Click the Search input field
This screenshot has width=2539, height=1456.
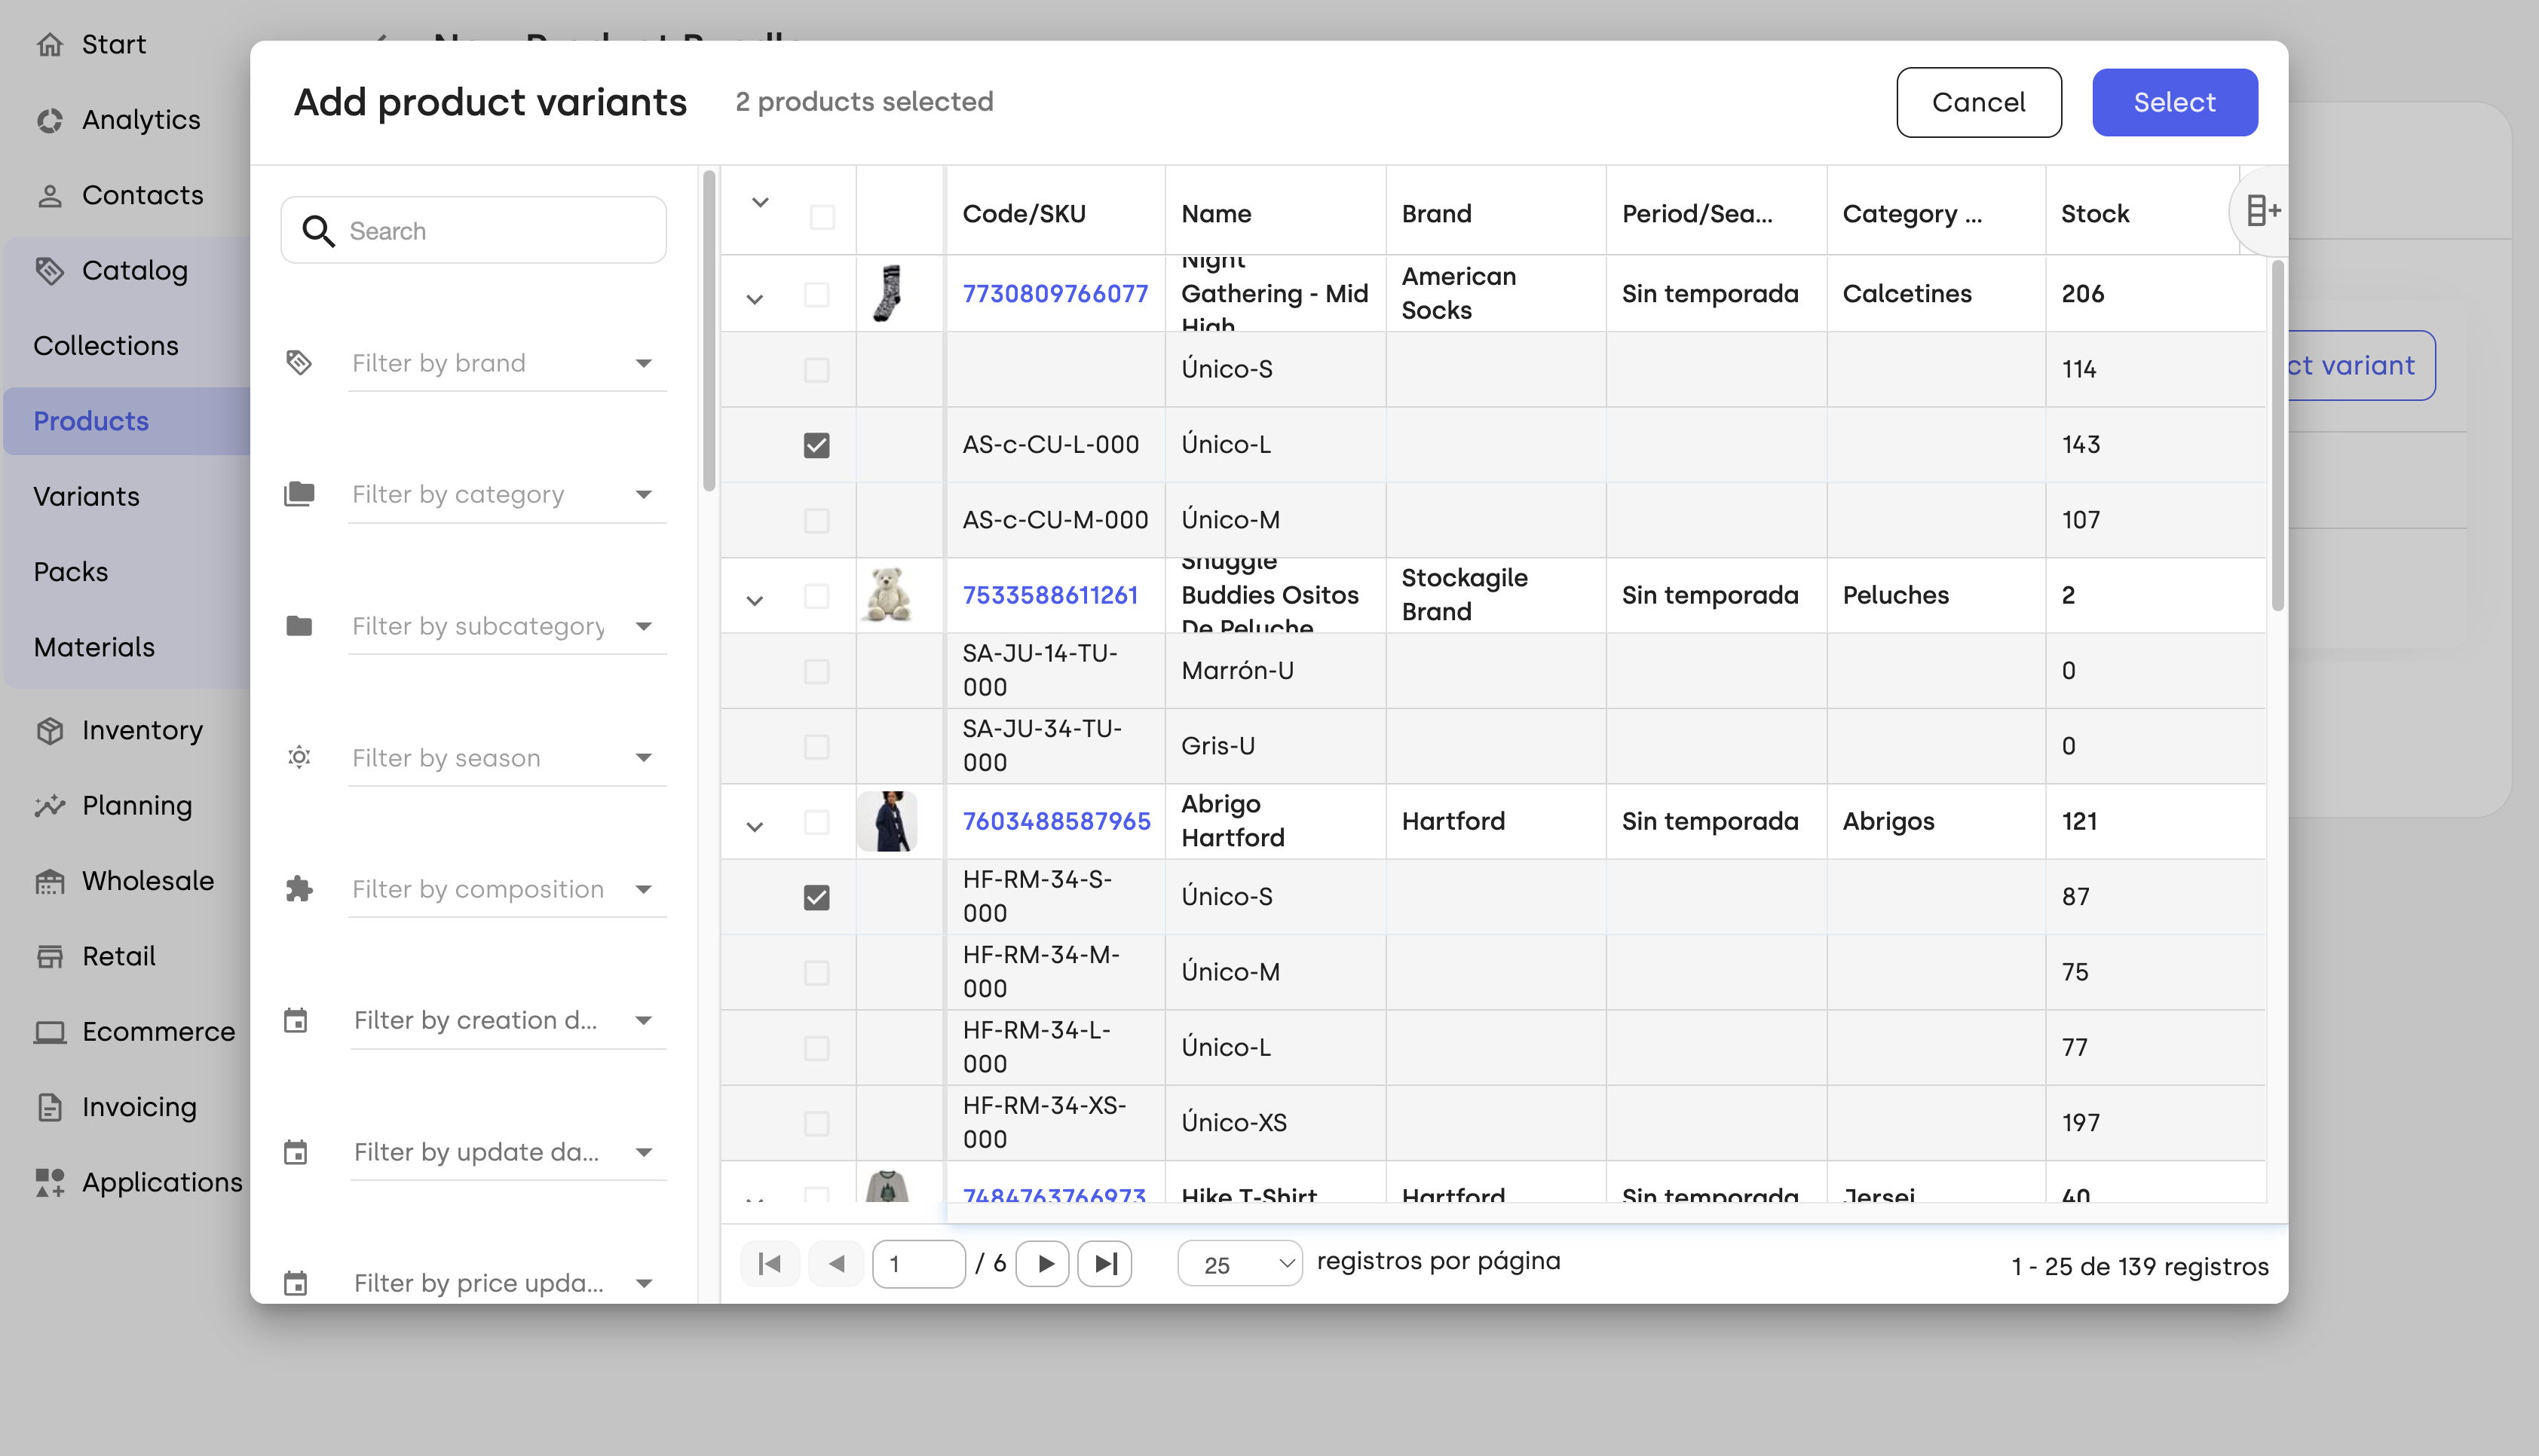tap(474, 230)
